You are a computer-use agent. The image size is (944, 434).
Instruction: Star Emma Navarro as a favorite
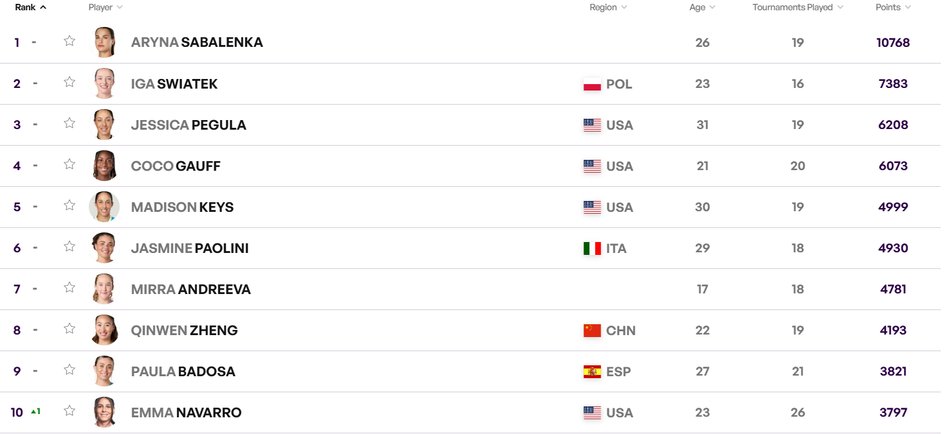tap(70, 411)
